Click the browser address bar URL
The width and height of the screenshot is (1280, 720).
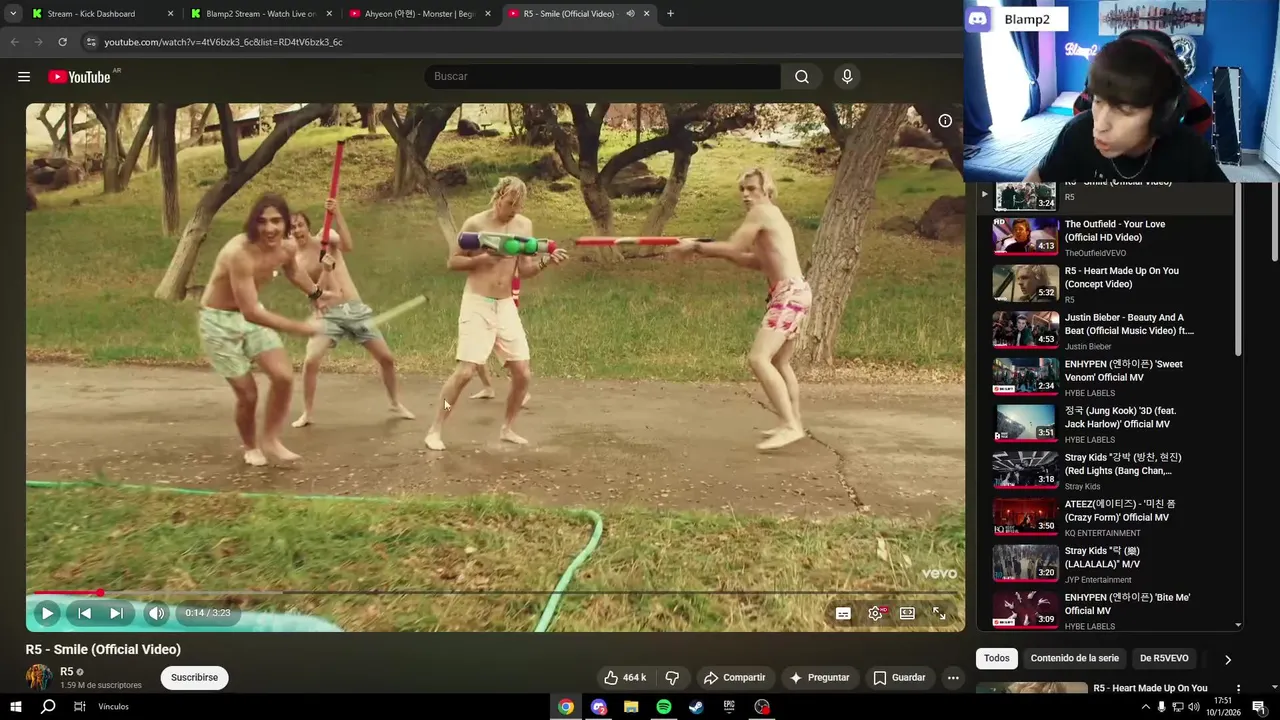pos(223,42)
